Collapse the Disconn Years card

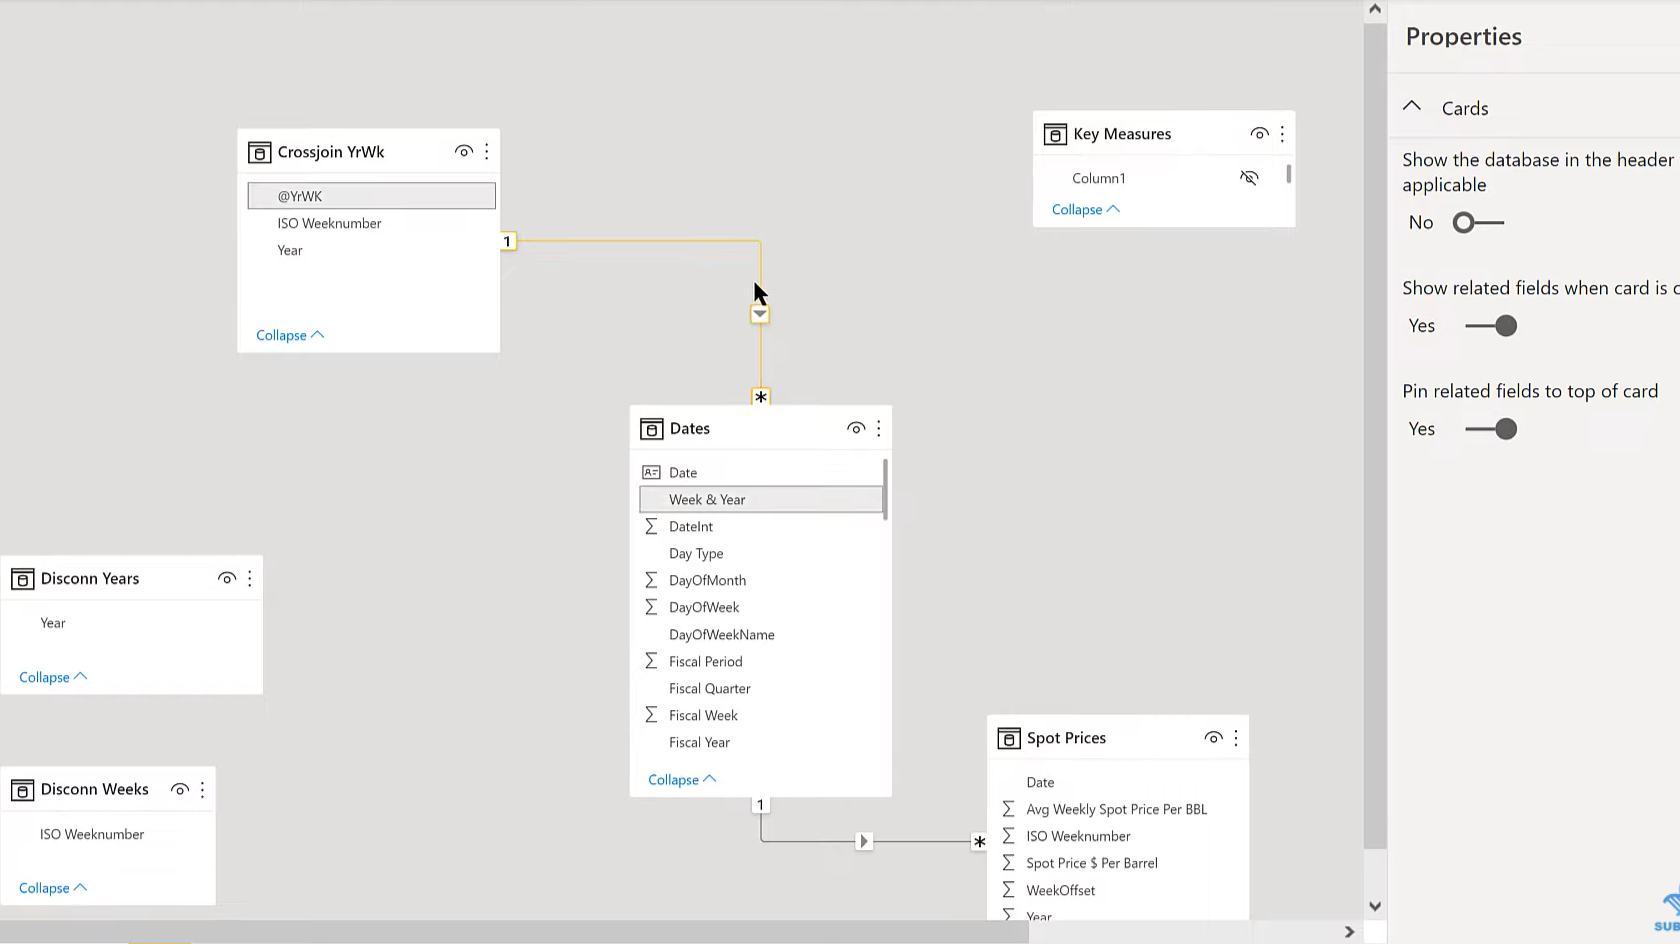click(x=53, y=677)
